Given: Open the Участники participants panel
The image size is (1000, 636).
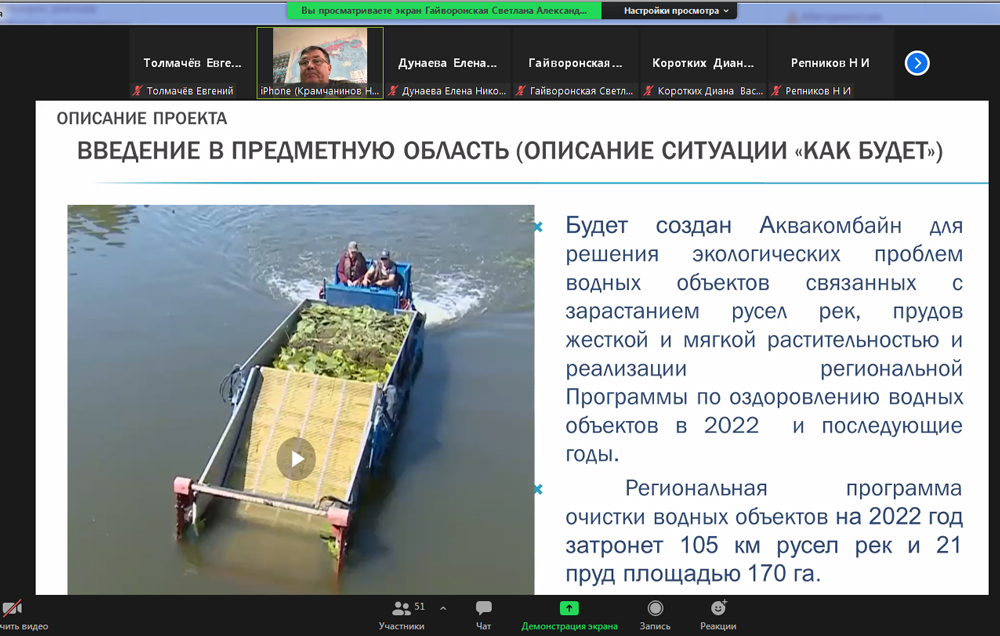Looking at the screenshot, I should coord(401,613).
